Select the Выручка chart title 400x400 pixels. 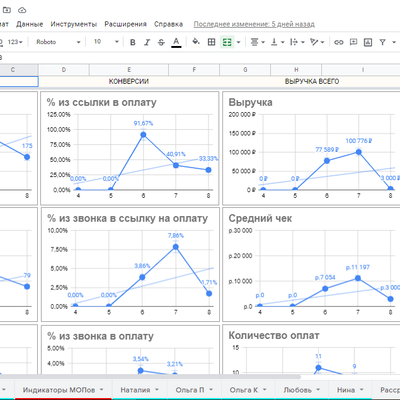[250, 103]
